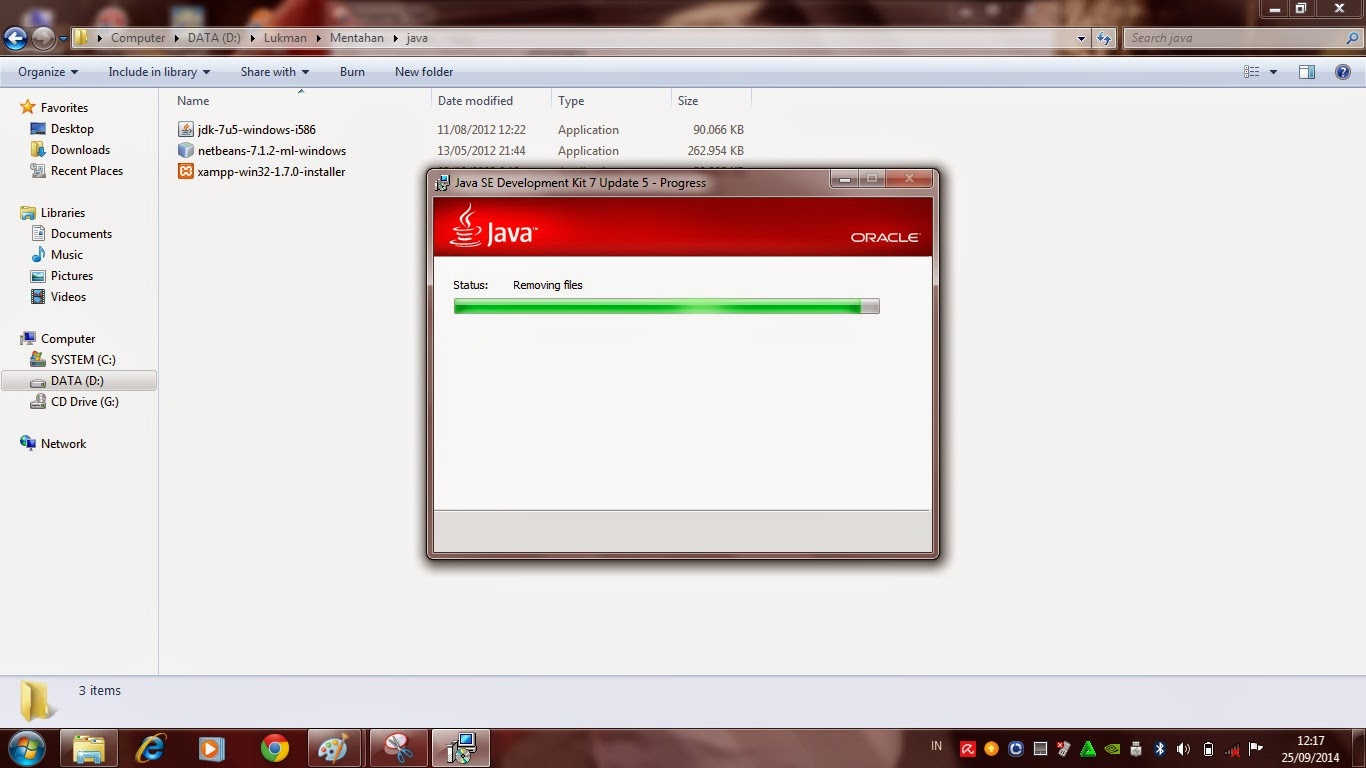Click the Computer breadcrumb in address bar
Image resolution: width=1366 pixels, height=768 pixels.
click(x=138, y=38)
